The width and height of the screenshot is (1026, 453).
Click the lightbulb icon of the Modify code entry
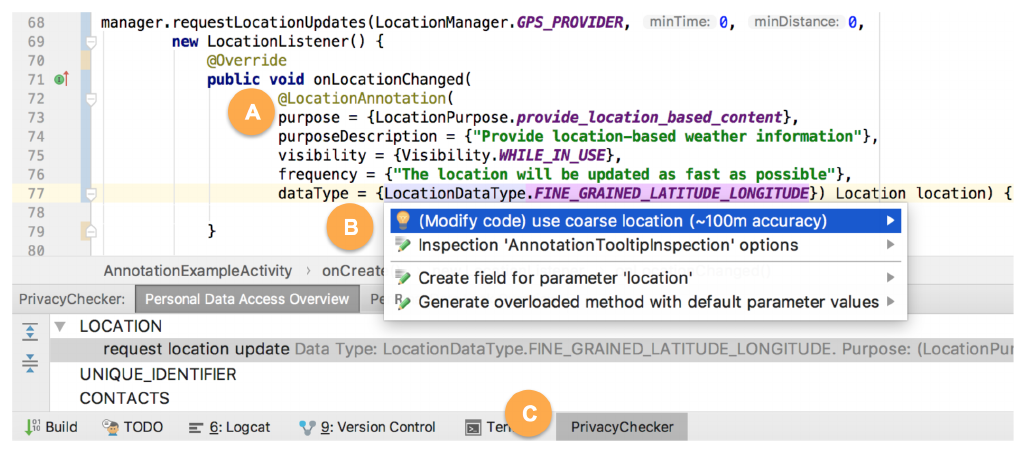(403, 221)
